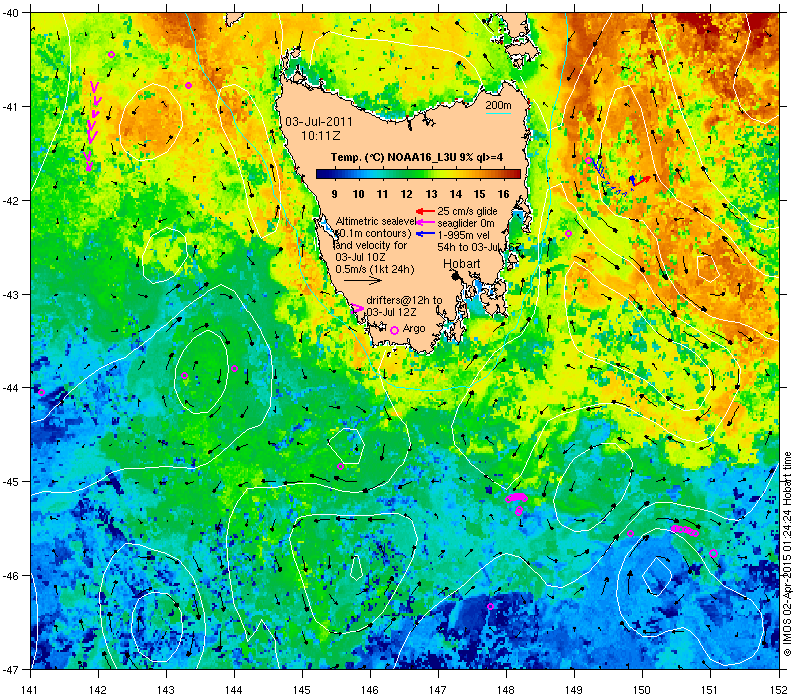
Task: Click the magenta drifter track V marks near 142E
Action: tap(91, 126)
